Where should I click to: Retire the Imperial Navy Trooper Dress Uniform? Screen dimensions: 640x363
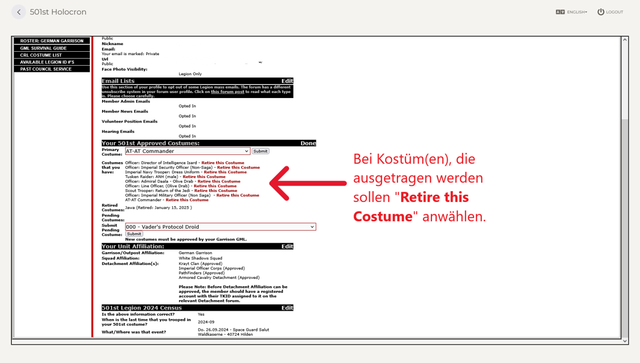[x=225, y=172]
